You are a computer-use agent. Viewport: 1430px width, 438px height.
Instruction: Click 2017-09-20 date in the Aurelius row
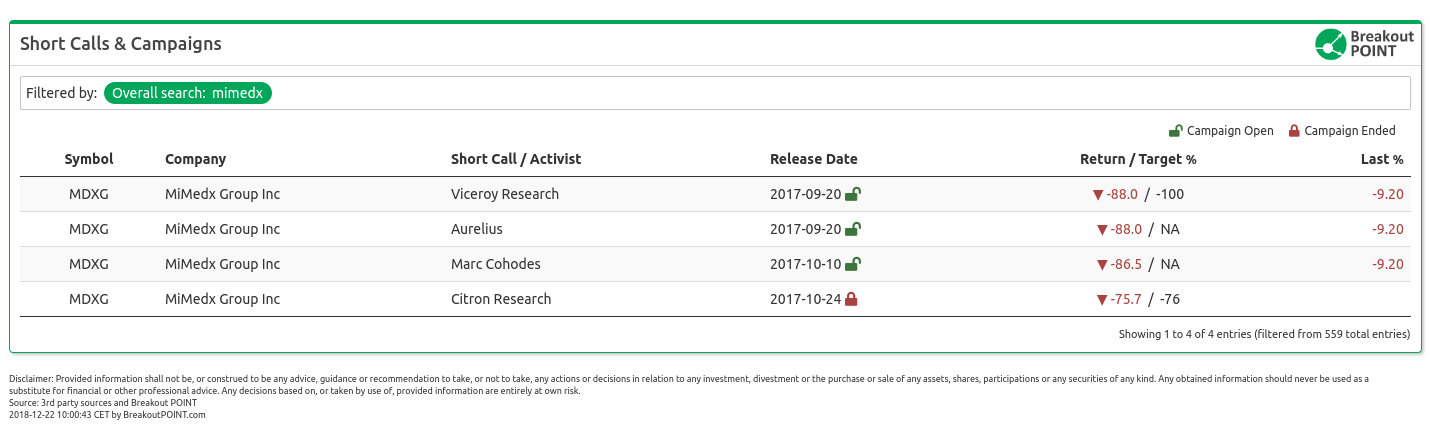[x=806, y=229]
